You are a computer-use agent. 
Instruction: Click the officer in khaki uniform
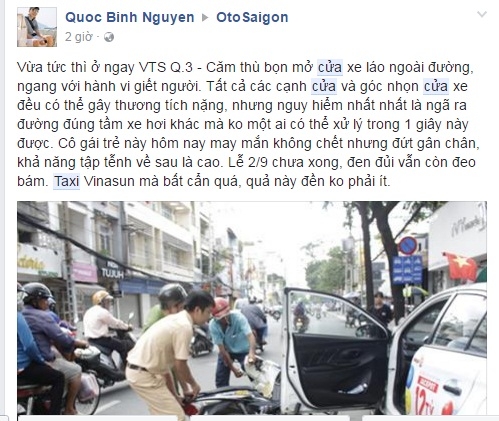point(164,355)
